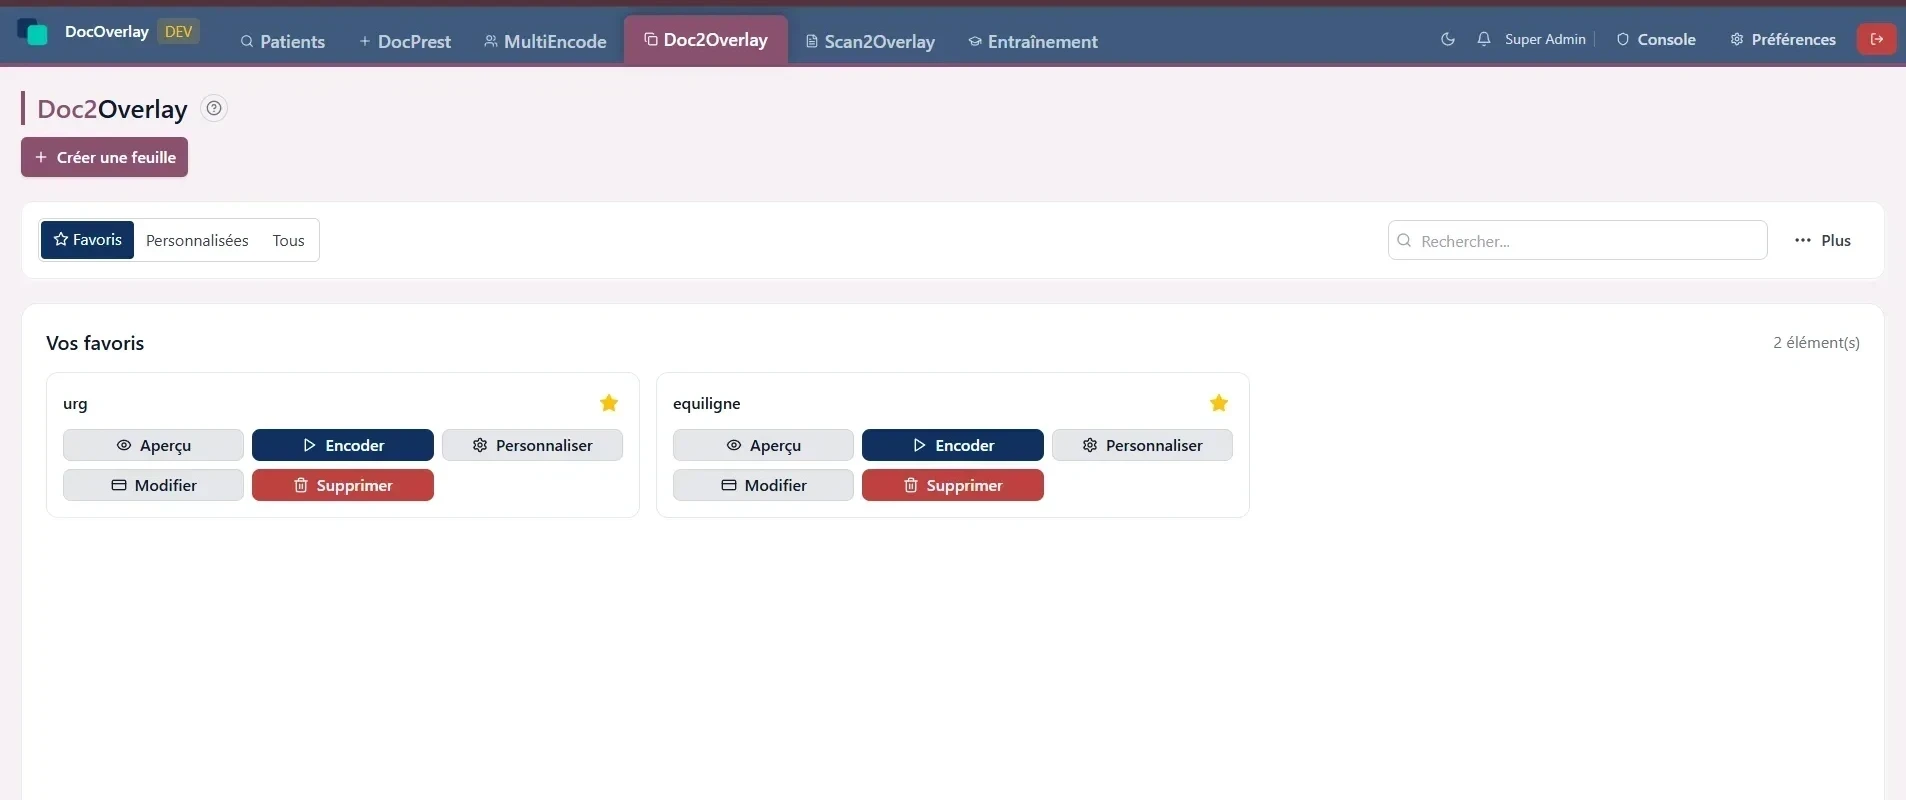1906x800 pixels.
Task: Go to Scan2Overlay tab
Action: point(870,41)
